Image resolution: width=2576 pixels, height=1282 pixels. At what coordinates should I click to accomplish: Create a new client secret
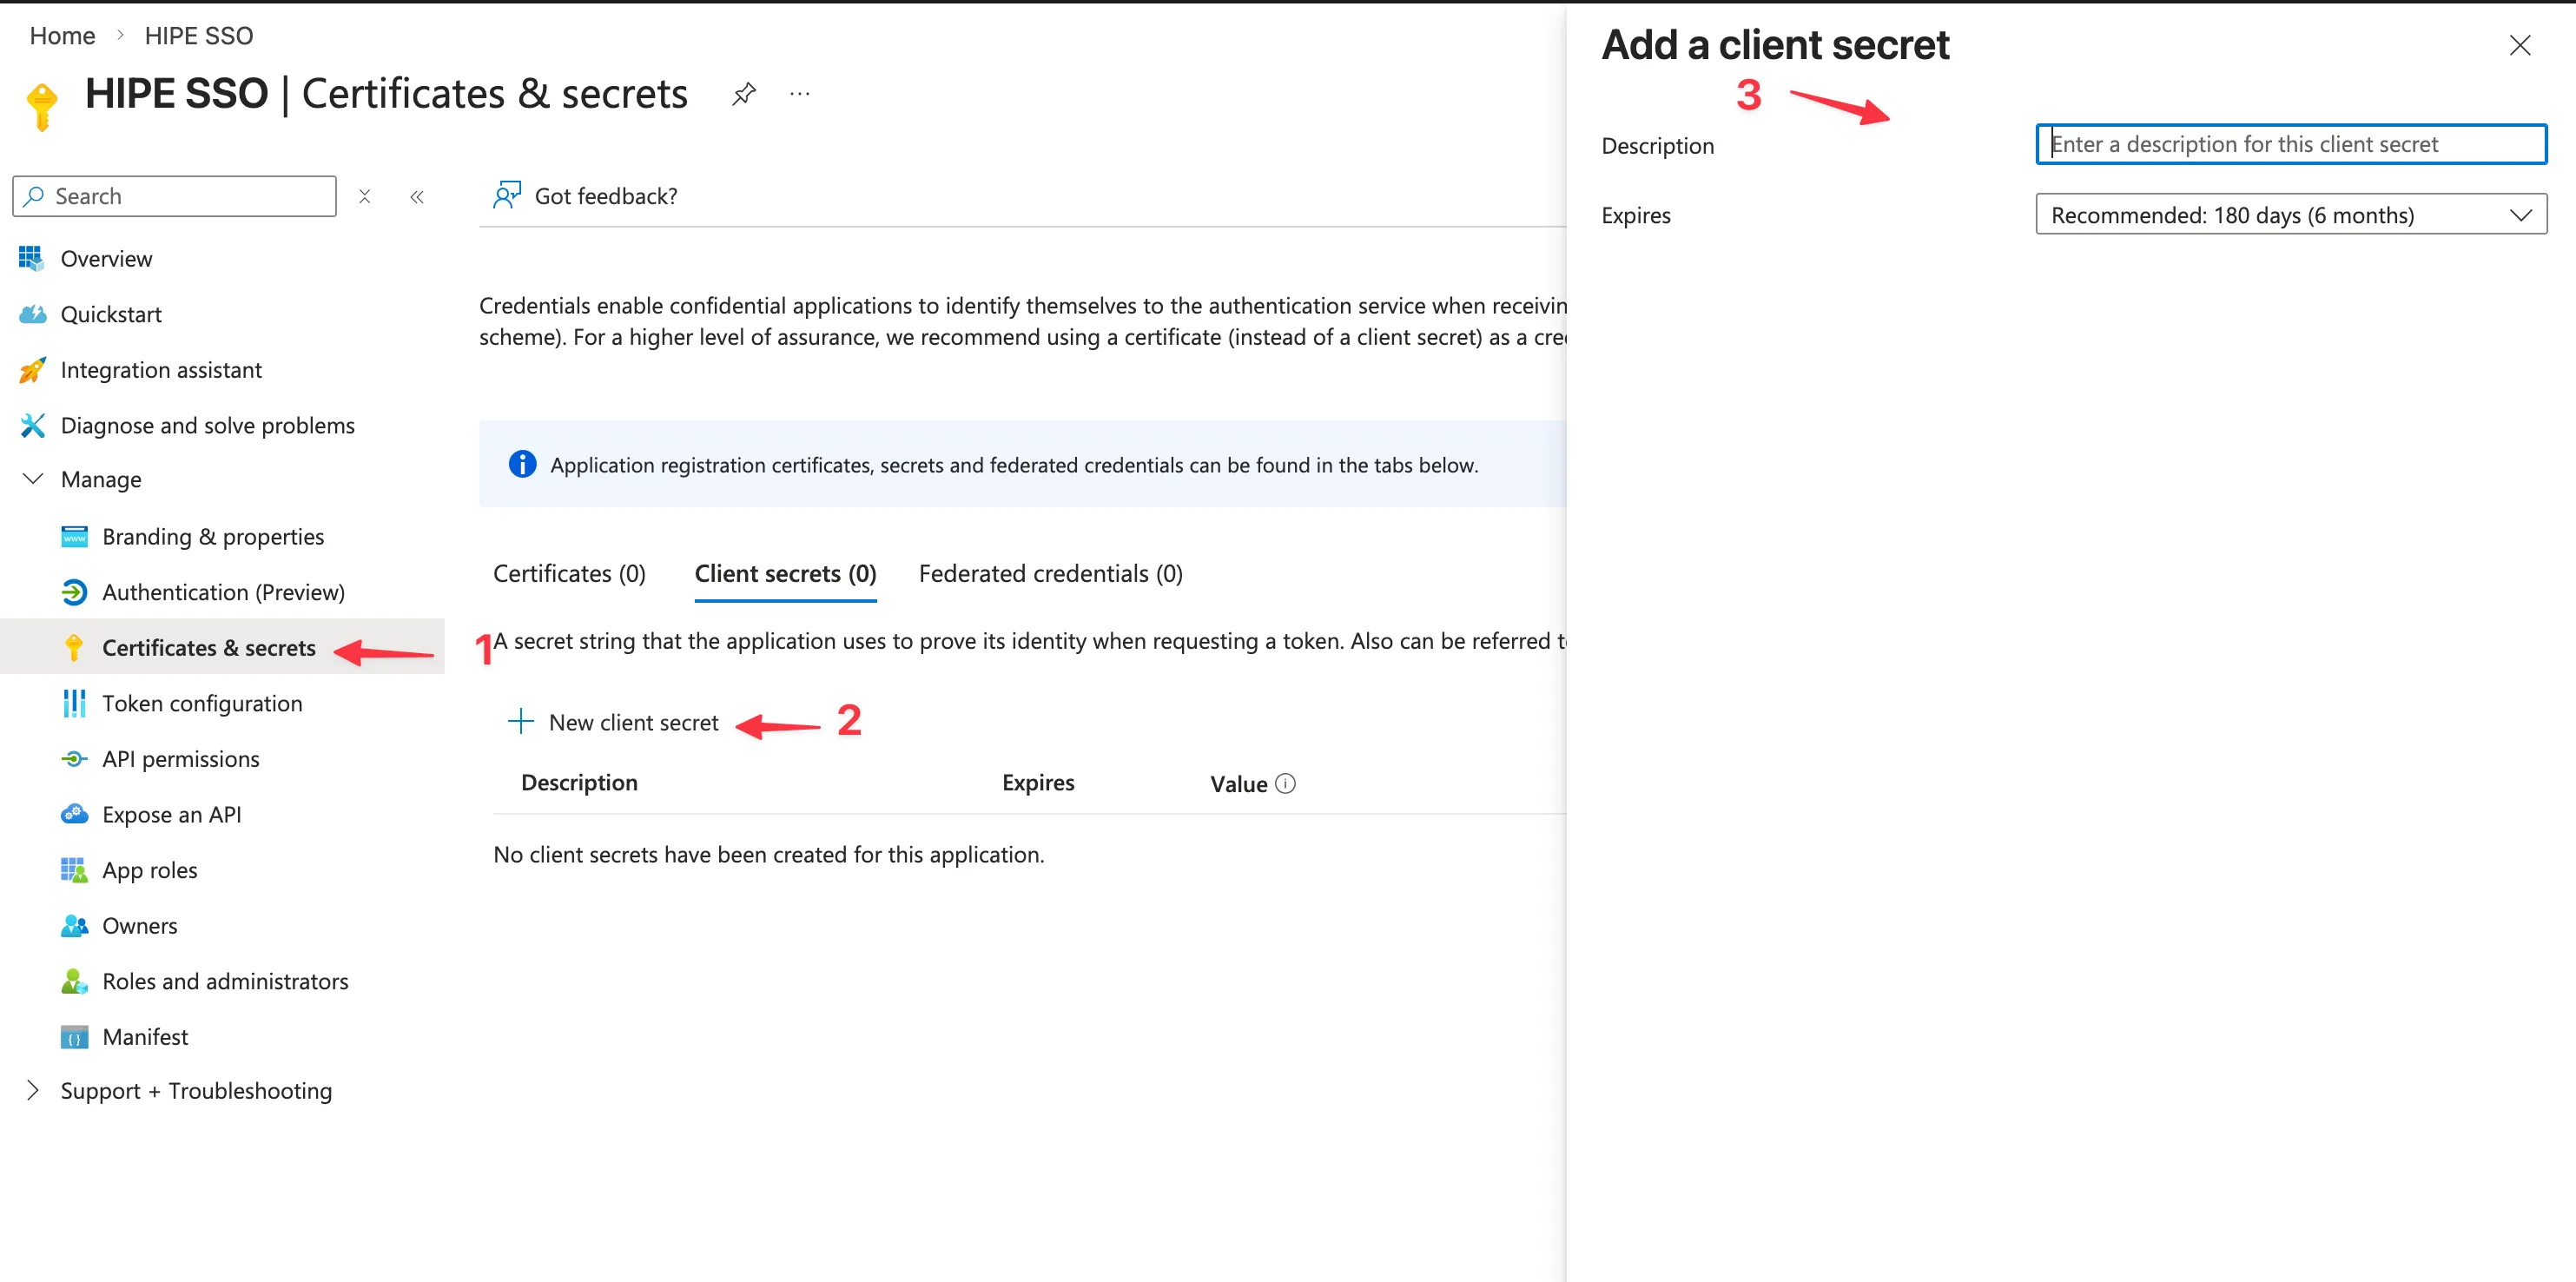(x=632, y=721)
